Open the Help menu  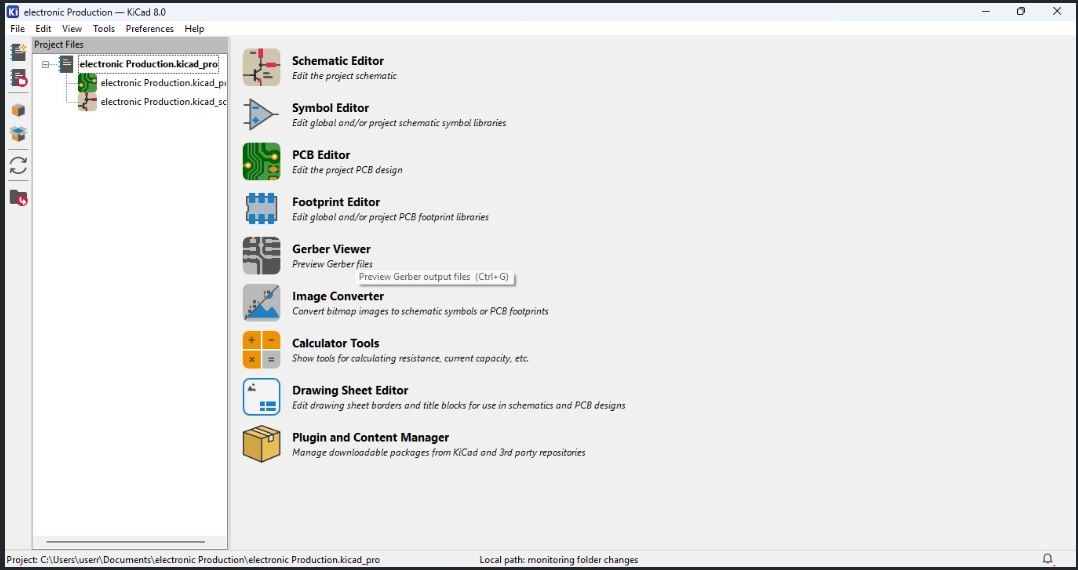tap(195, 29)
